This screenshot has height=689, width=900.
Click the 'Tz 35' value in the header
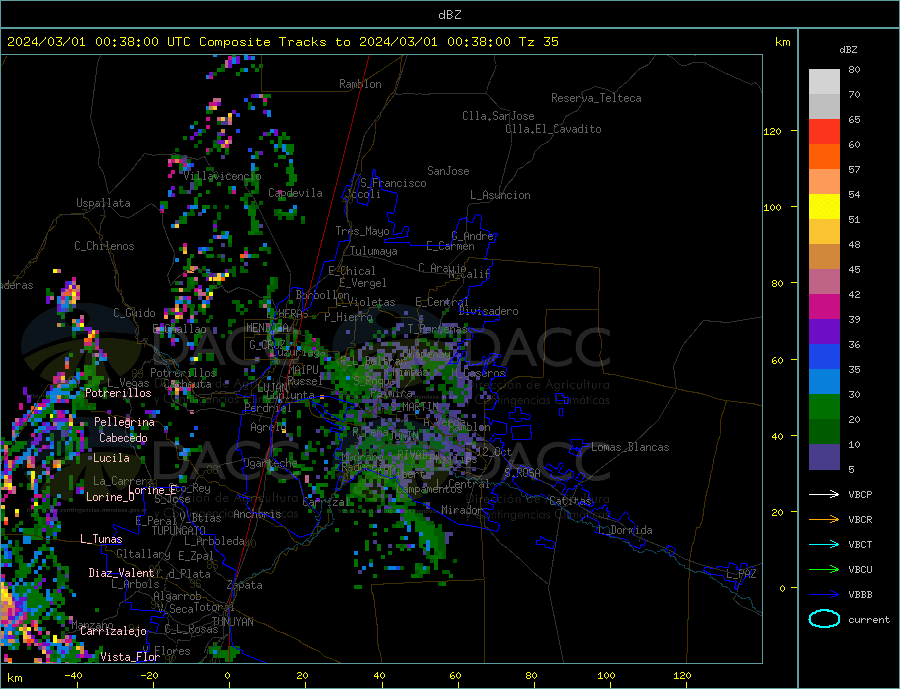point(538,42)
